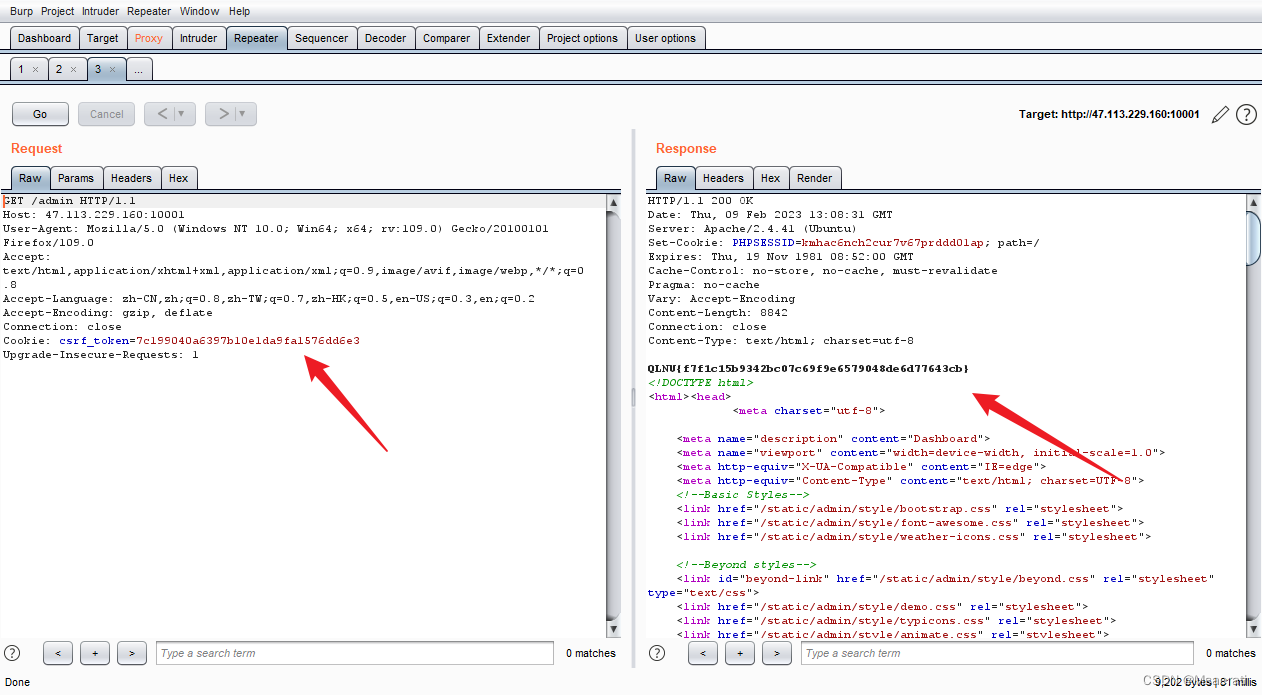Switch to the Proxy tab
This screenshot has height=695, width=1262.
click(x=148, y=38)
